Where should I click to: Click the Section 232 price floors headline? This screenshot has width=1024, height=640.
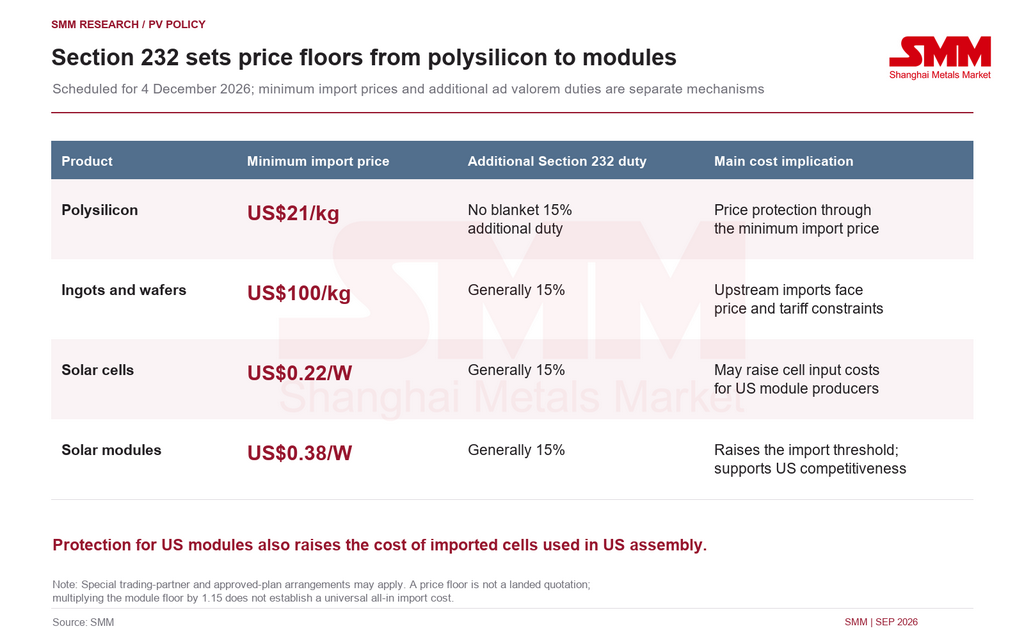[x=364, y=57]
